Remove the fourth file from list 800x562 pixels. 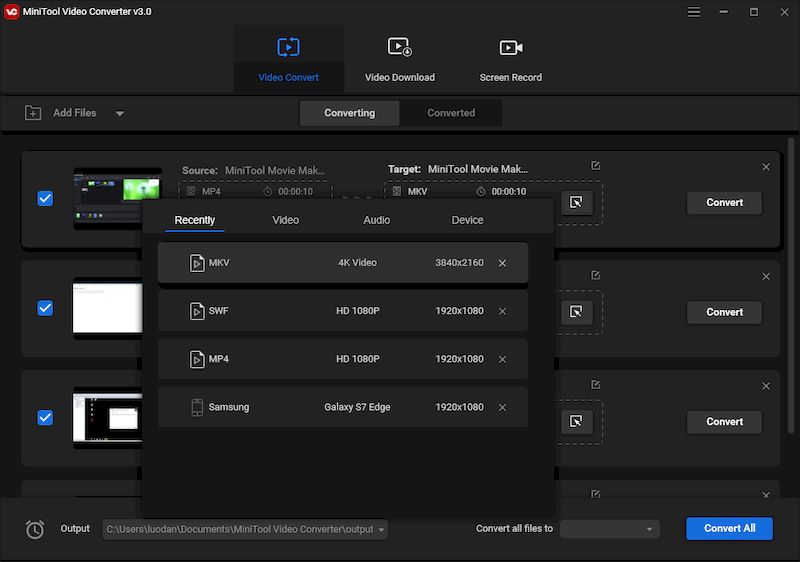[x=766, y=495]
